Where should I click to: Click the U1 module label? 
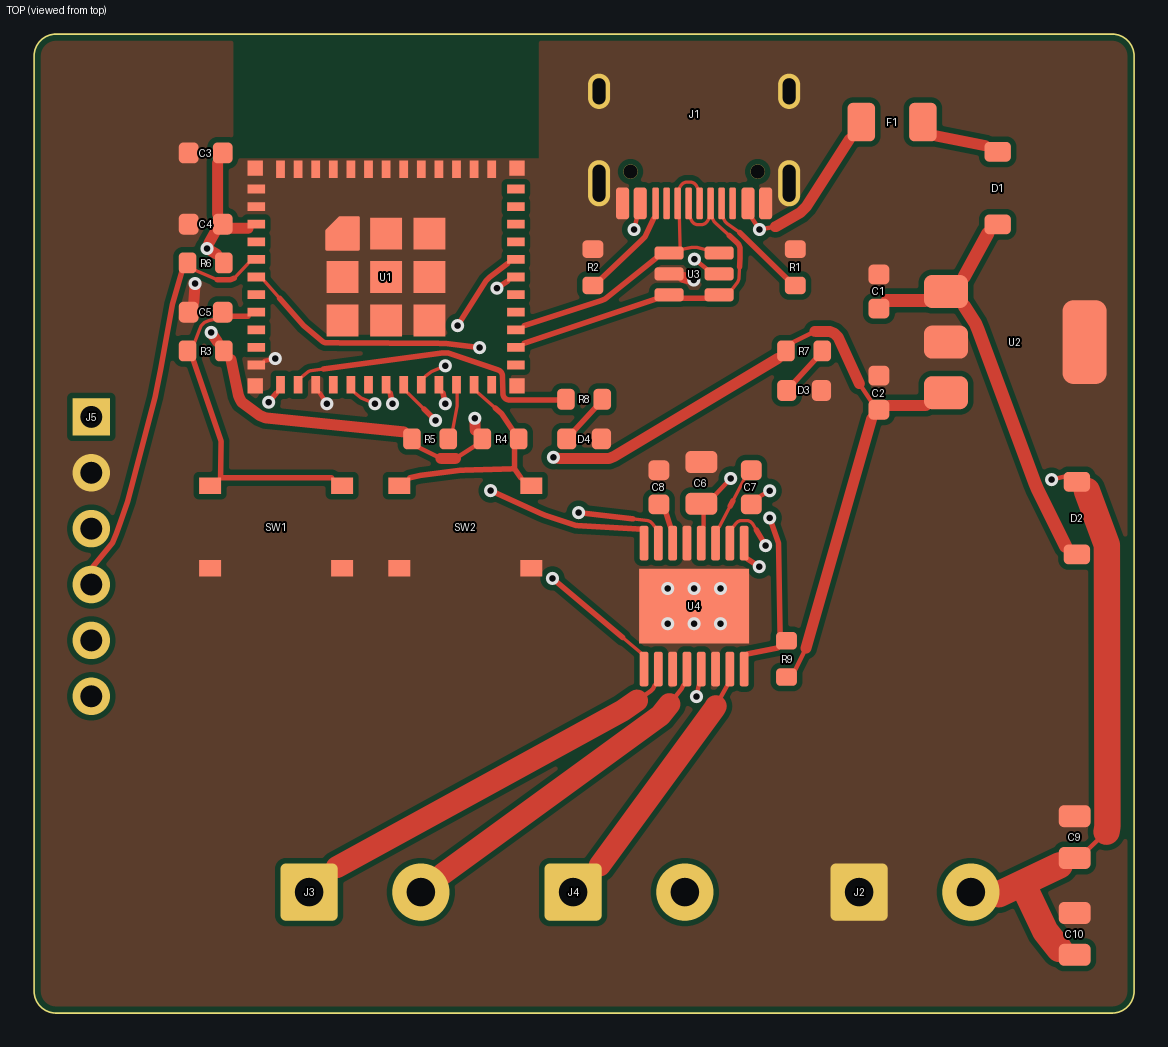click(x=384, y=277)
